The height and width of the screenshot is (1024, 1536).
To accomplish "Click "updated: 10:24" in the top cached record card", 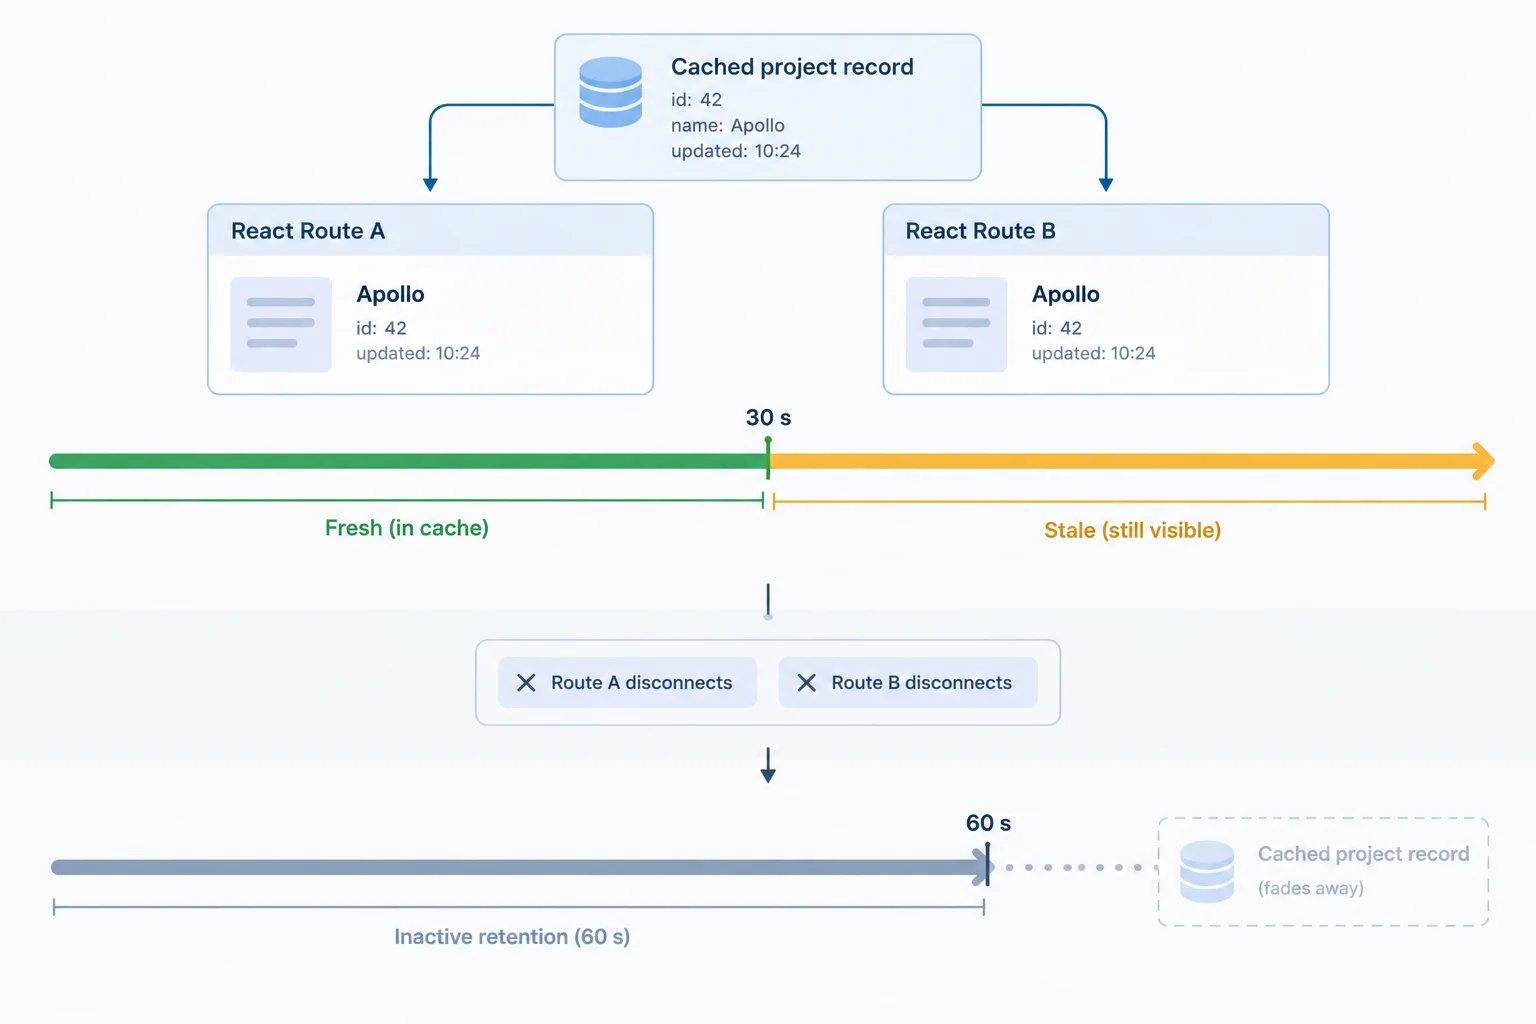I will pos(736,151).
